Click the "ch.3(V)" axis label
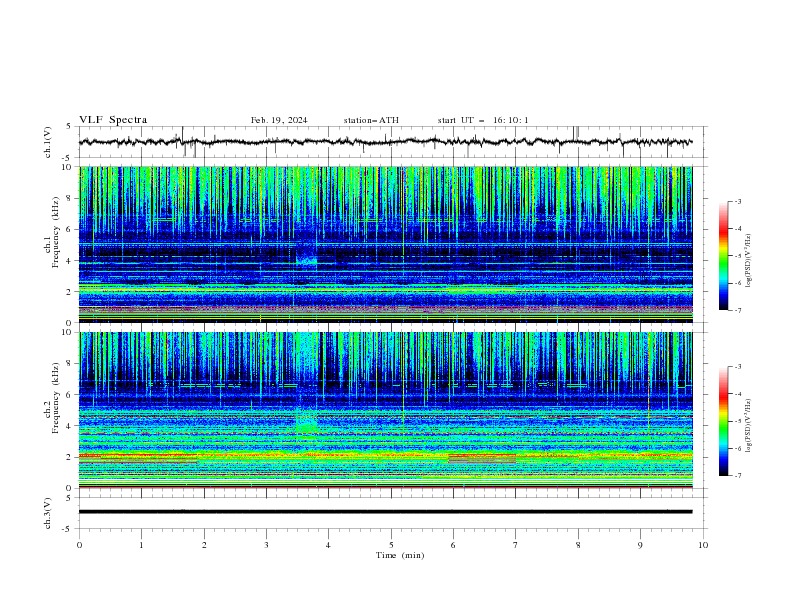Screen dimensions: 792x612 pos(48,513)
